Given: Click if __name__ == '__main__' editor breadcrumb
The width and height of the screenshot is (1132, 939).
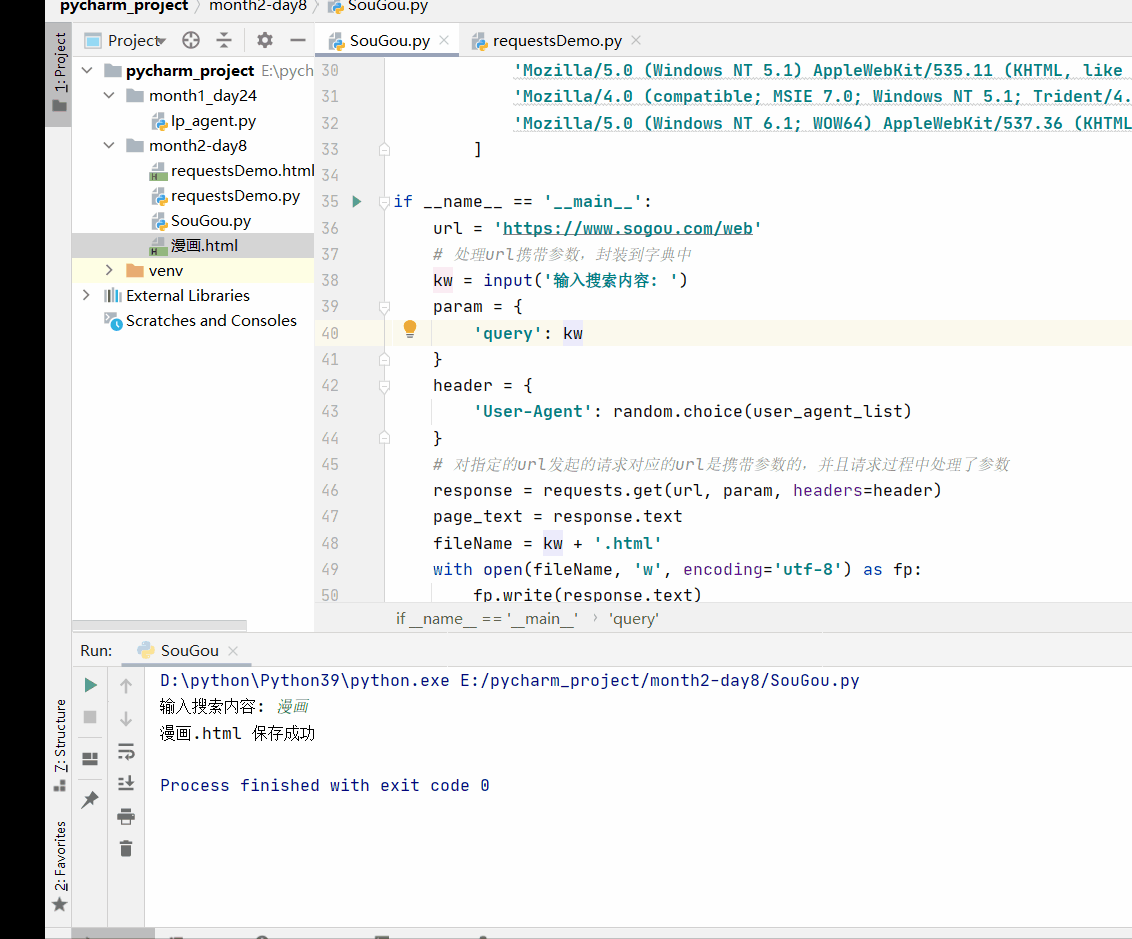Looking at the screenshot, I should (x=487, y=619).
